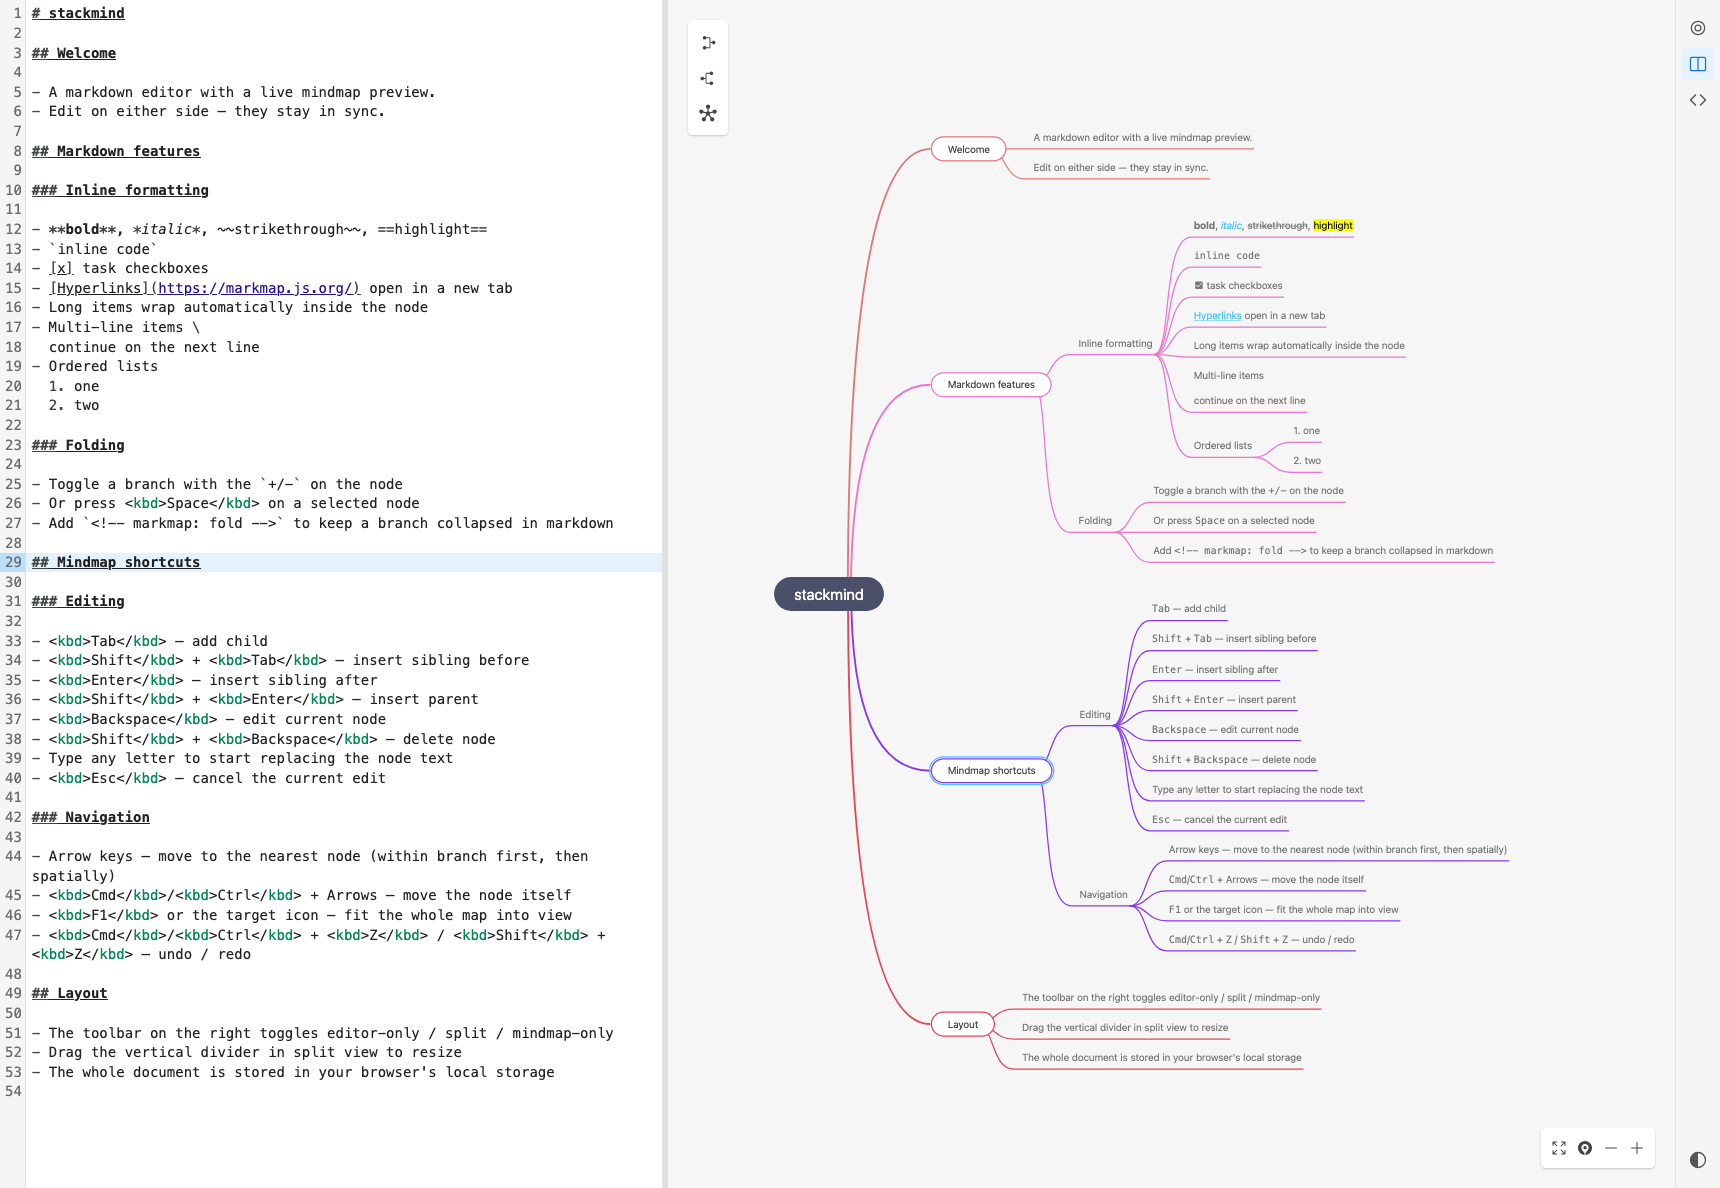
Task: Select the radial star layout icon
Action: tap(708, 113)
